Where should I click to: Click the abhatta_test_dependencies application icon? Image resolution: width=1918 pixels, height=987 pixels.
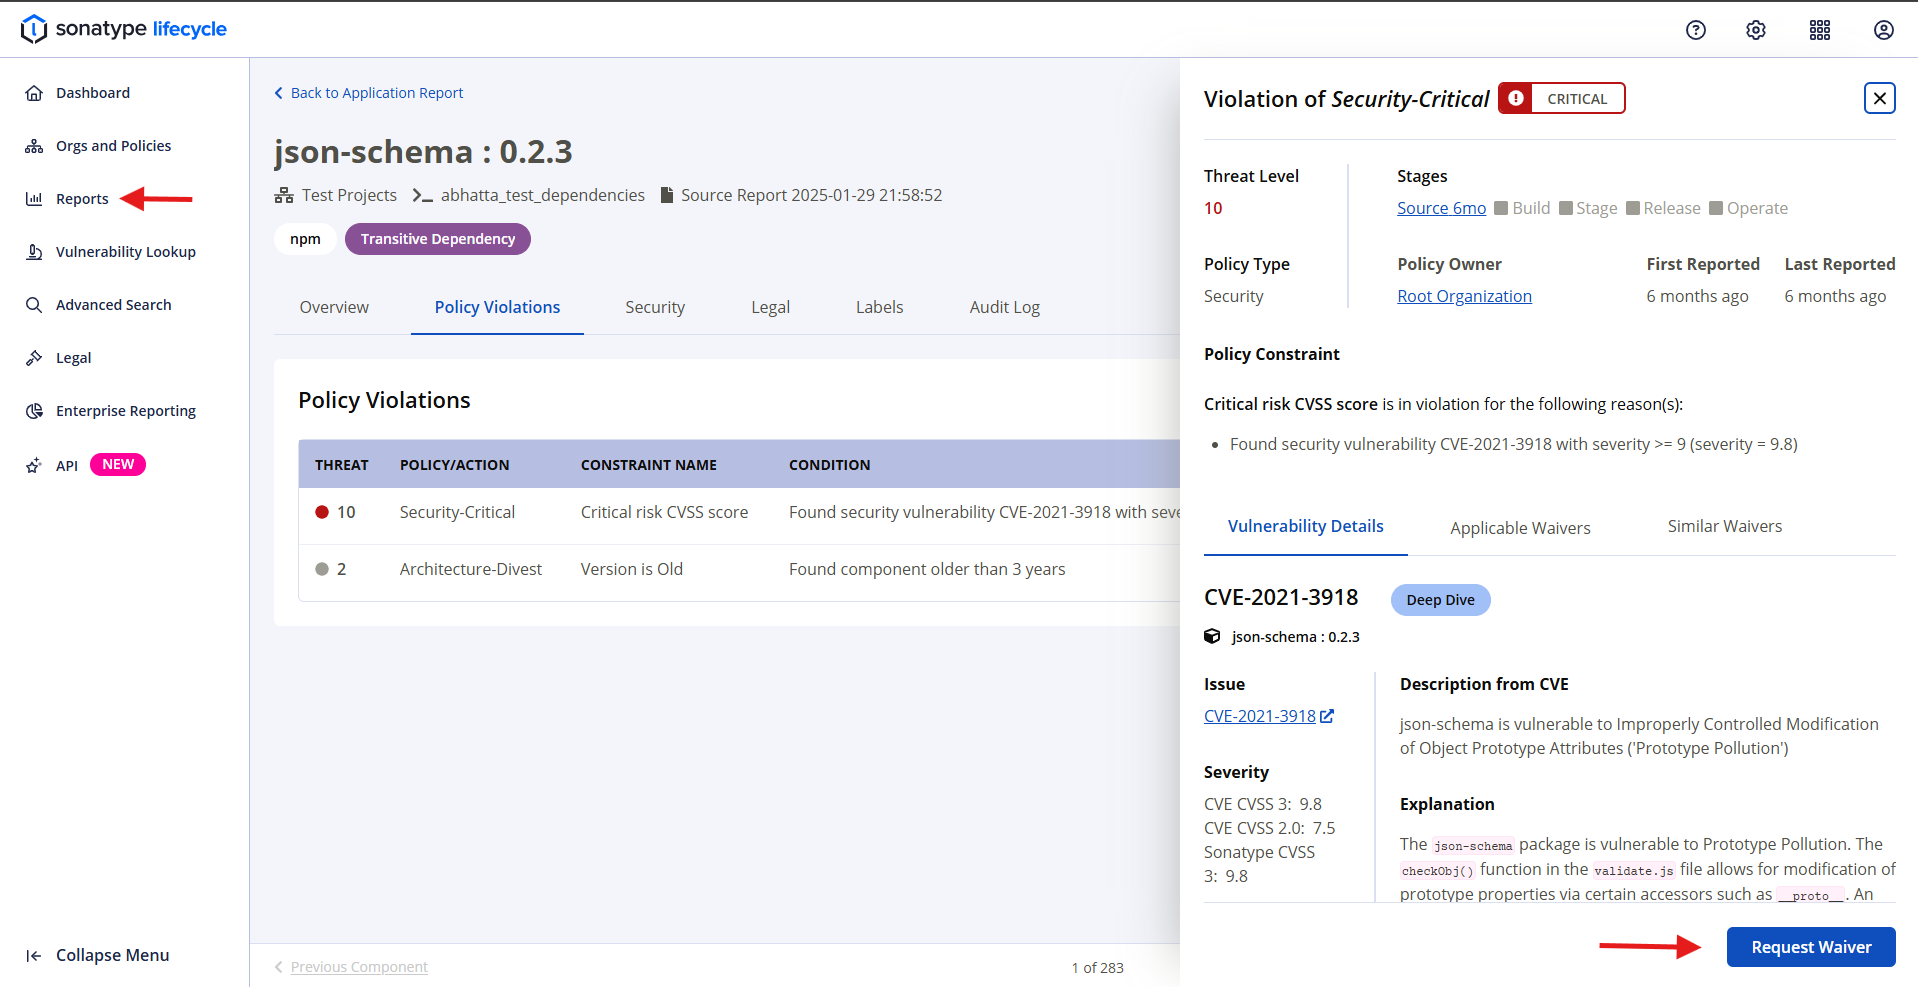423,195
